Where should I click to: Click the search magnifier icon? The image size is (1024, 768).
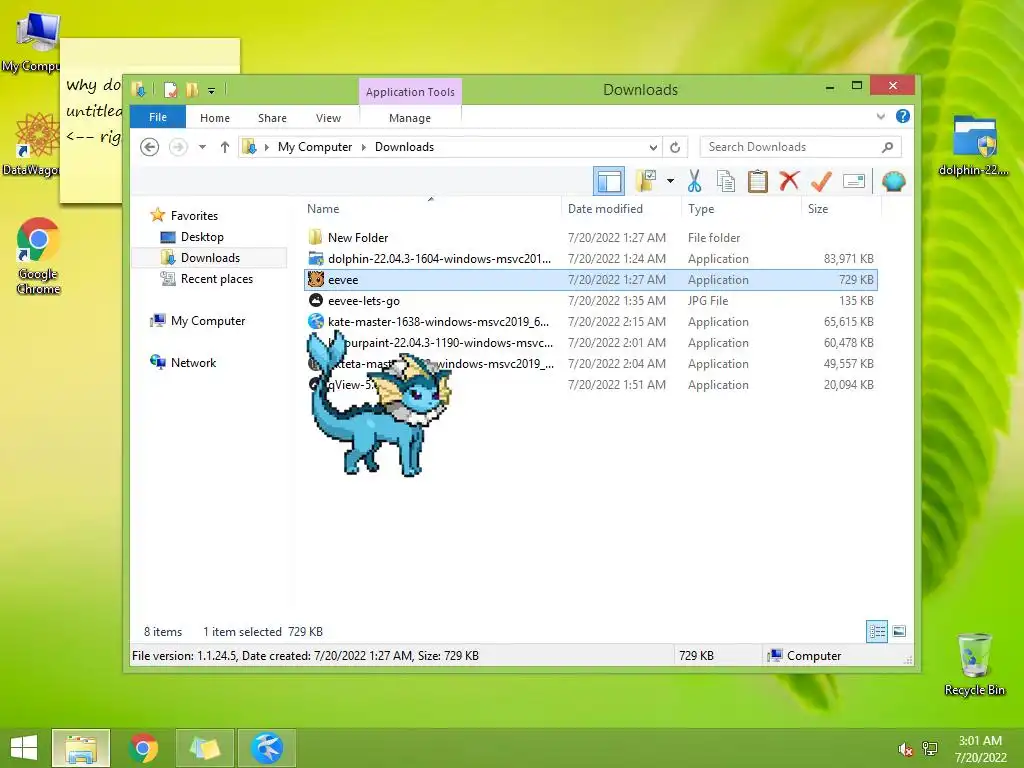coord(887,147)
